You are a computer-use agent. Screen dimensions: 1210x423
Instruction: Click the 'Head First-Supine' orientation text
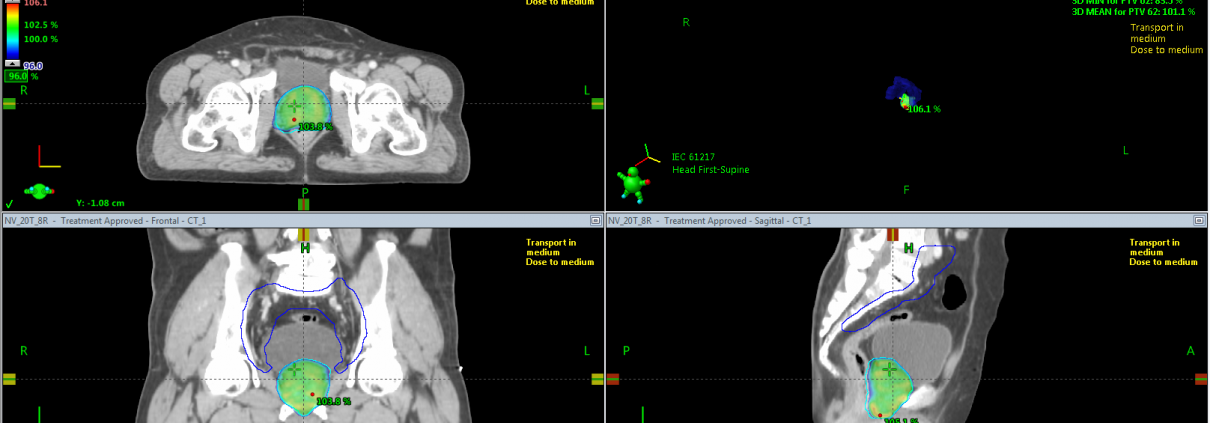[x=710, y=170]
